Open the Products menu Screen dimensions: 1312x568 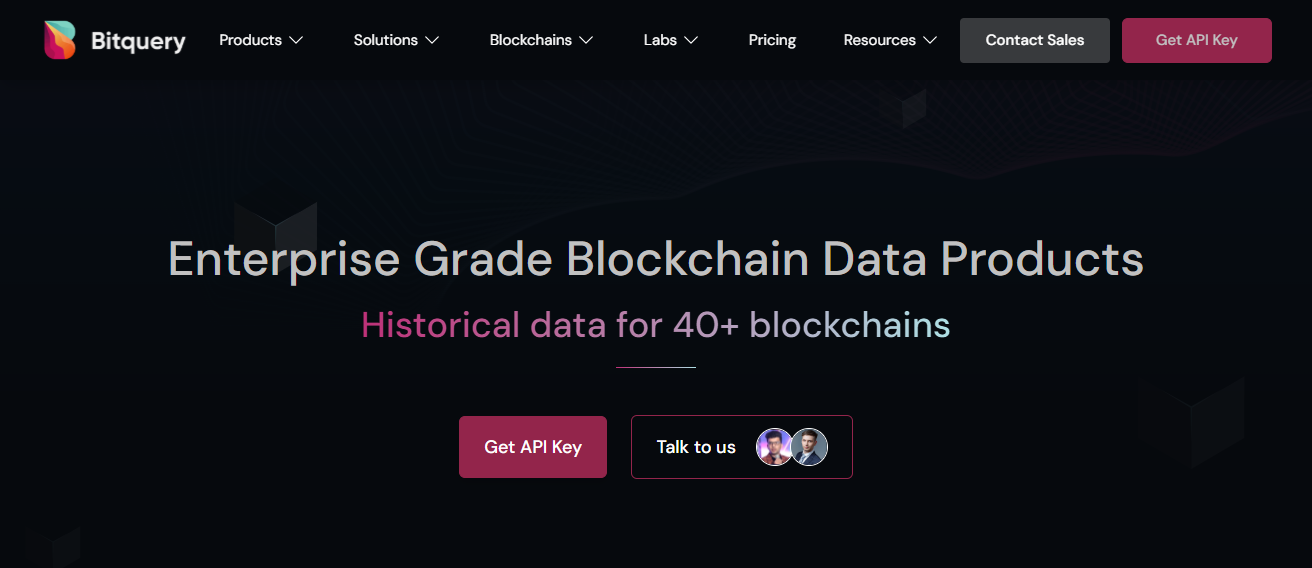(x=250, y=40)
